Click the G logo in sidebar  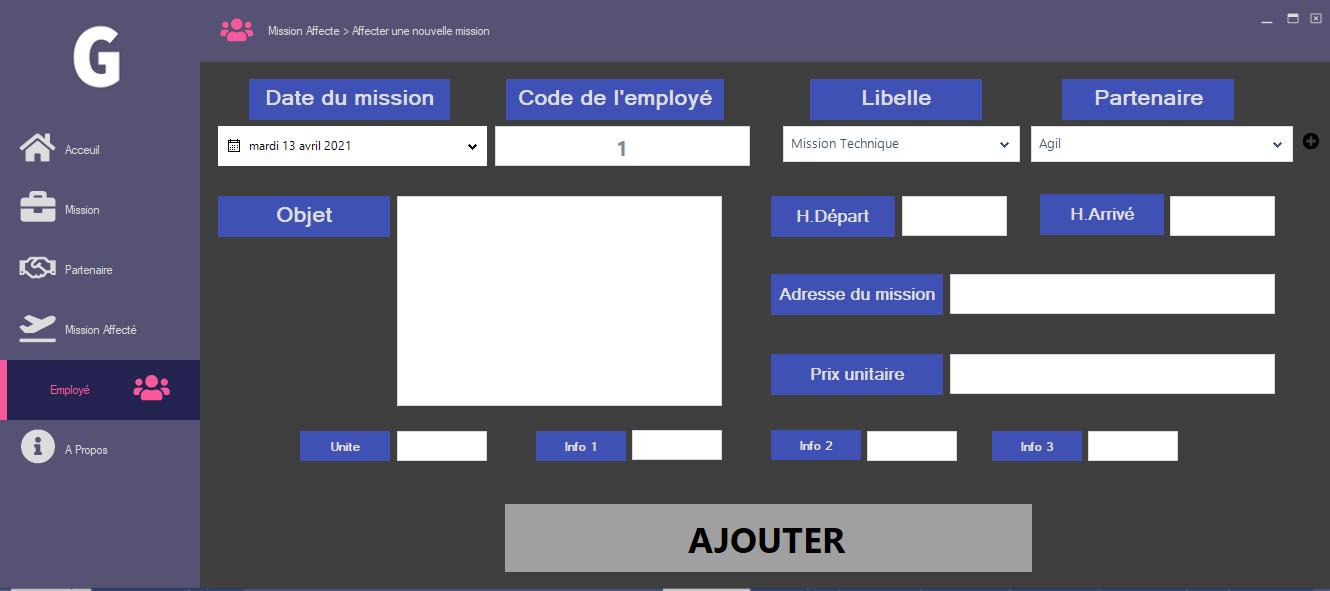[97, 58]
